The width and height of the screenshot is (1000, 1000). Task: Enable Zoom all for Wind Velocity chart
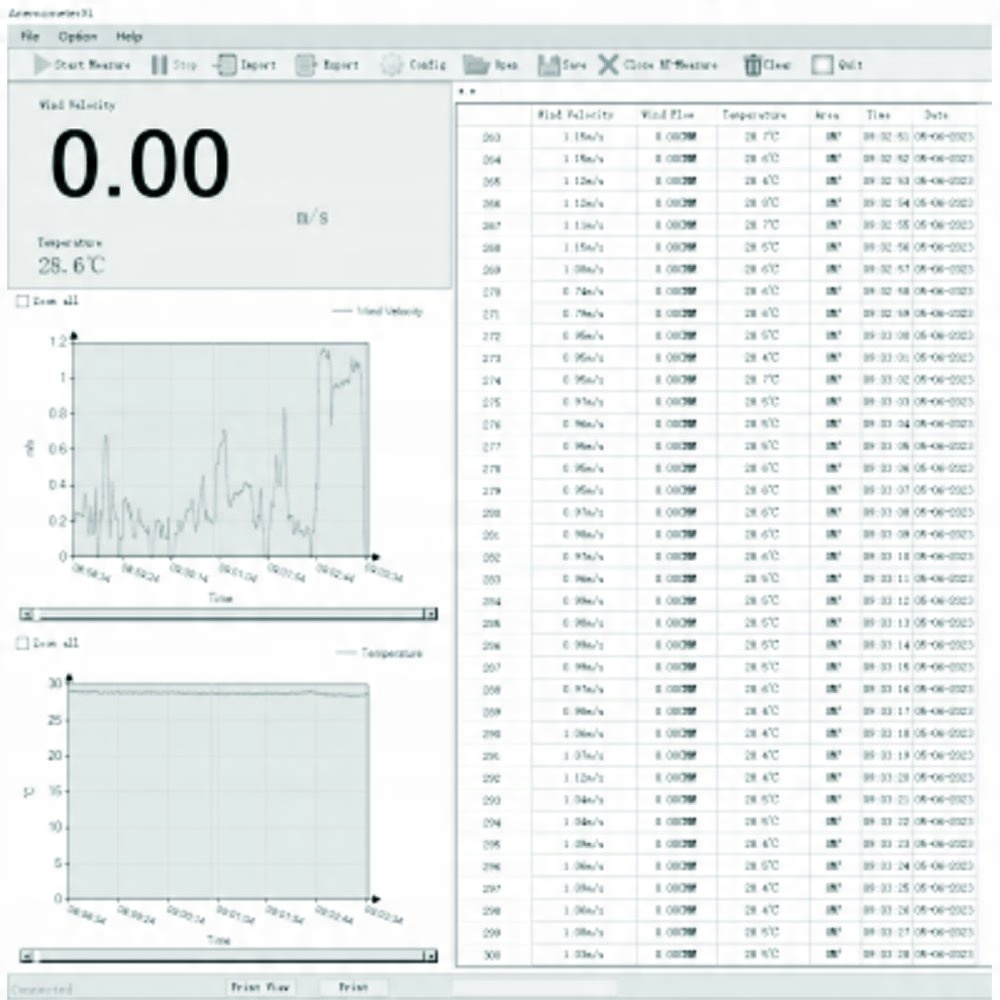coord(22,301)
